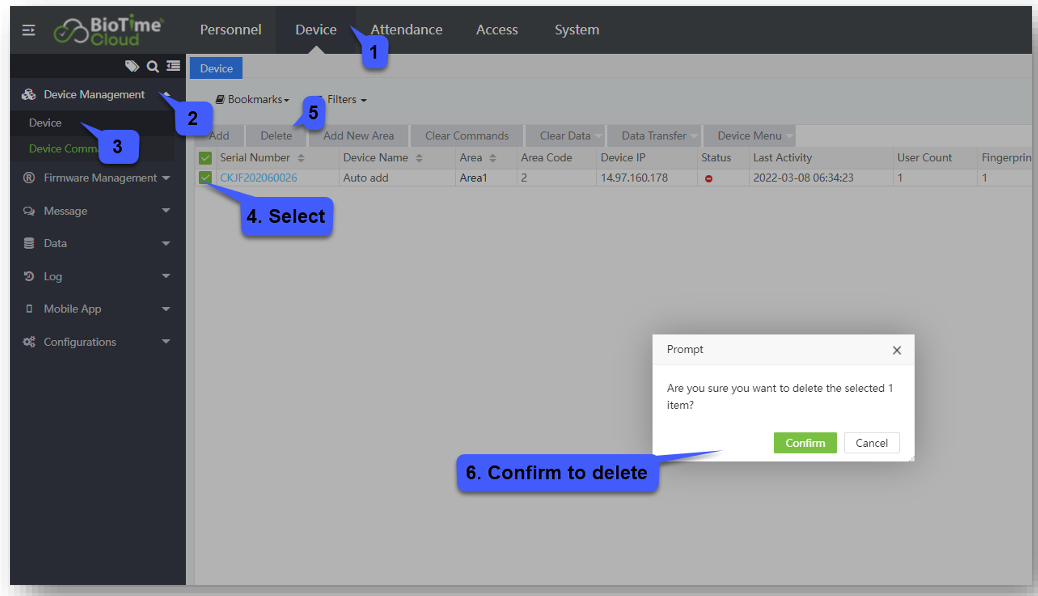
Task: Click the Configurations gears icon
Action: tap(29, 342)
